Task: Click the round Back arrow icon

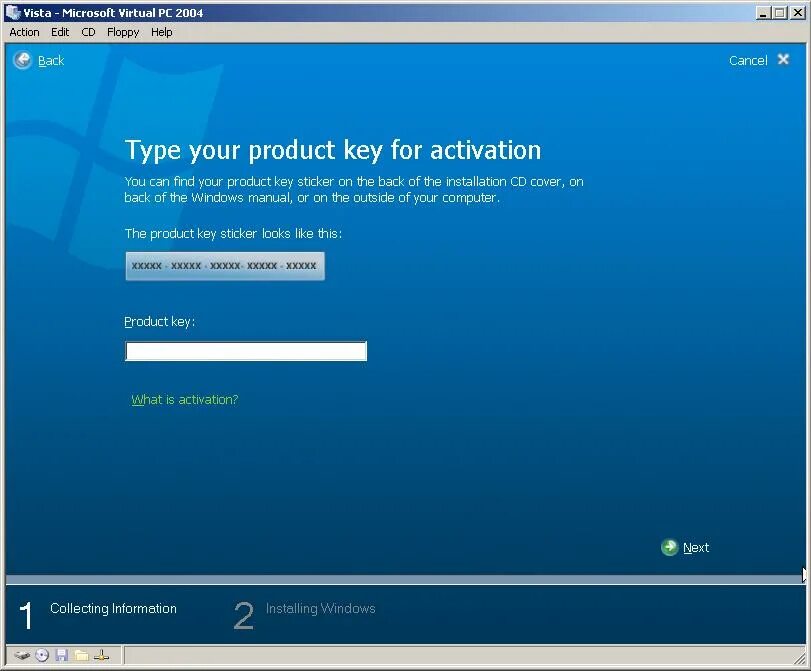Action: tap(22, 61)
